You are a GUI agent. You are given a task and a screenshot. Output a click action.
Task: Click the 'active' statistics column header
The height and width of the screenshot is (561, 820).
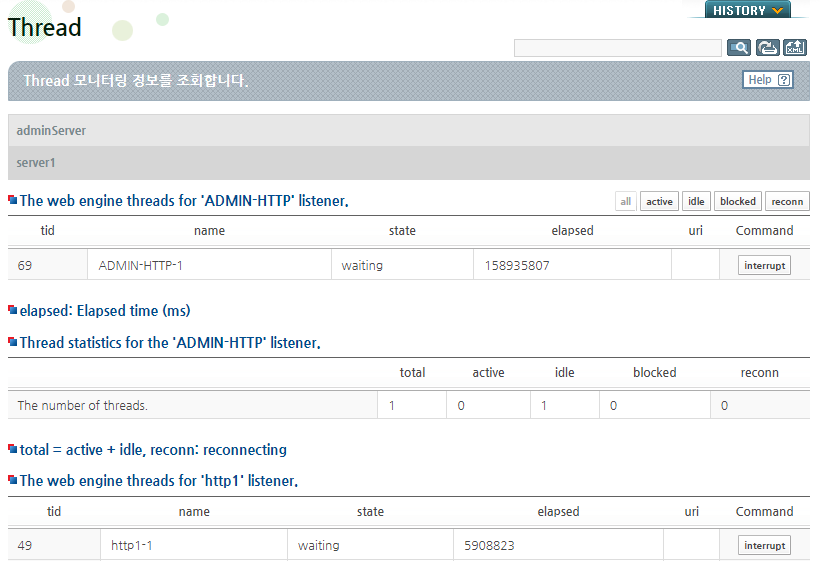click(488, 373)
